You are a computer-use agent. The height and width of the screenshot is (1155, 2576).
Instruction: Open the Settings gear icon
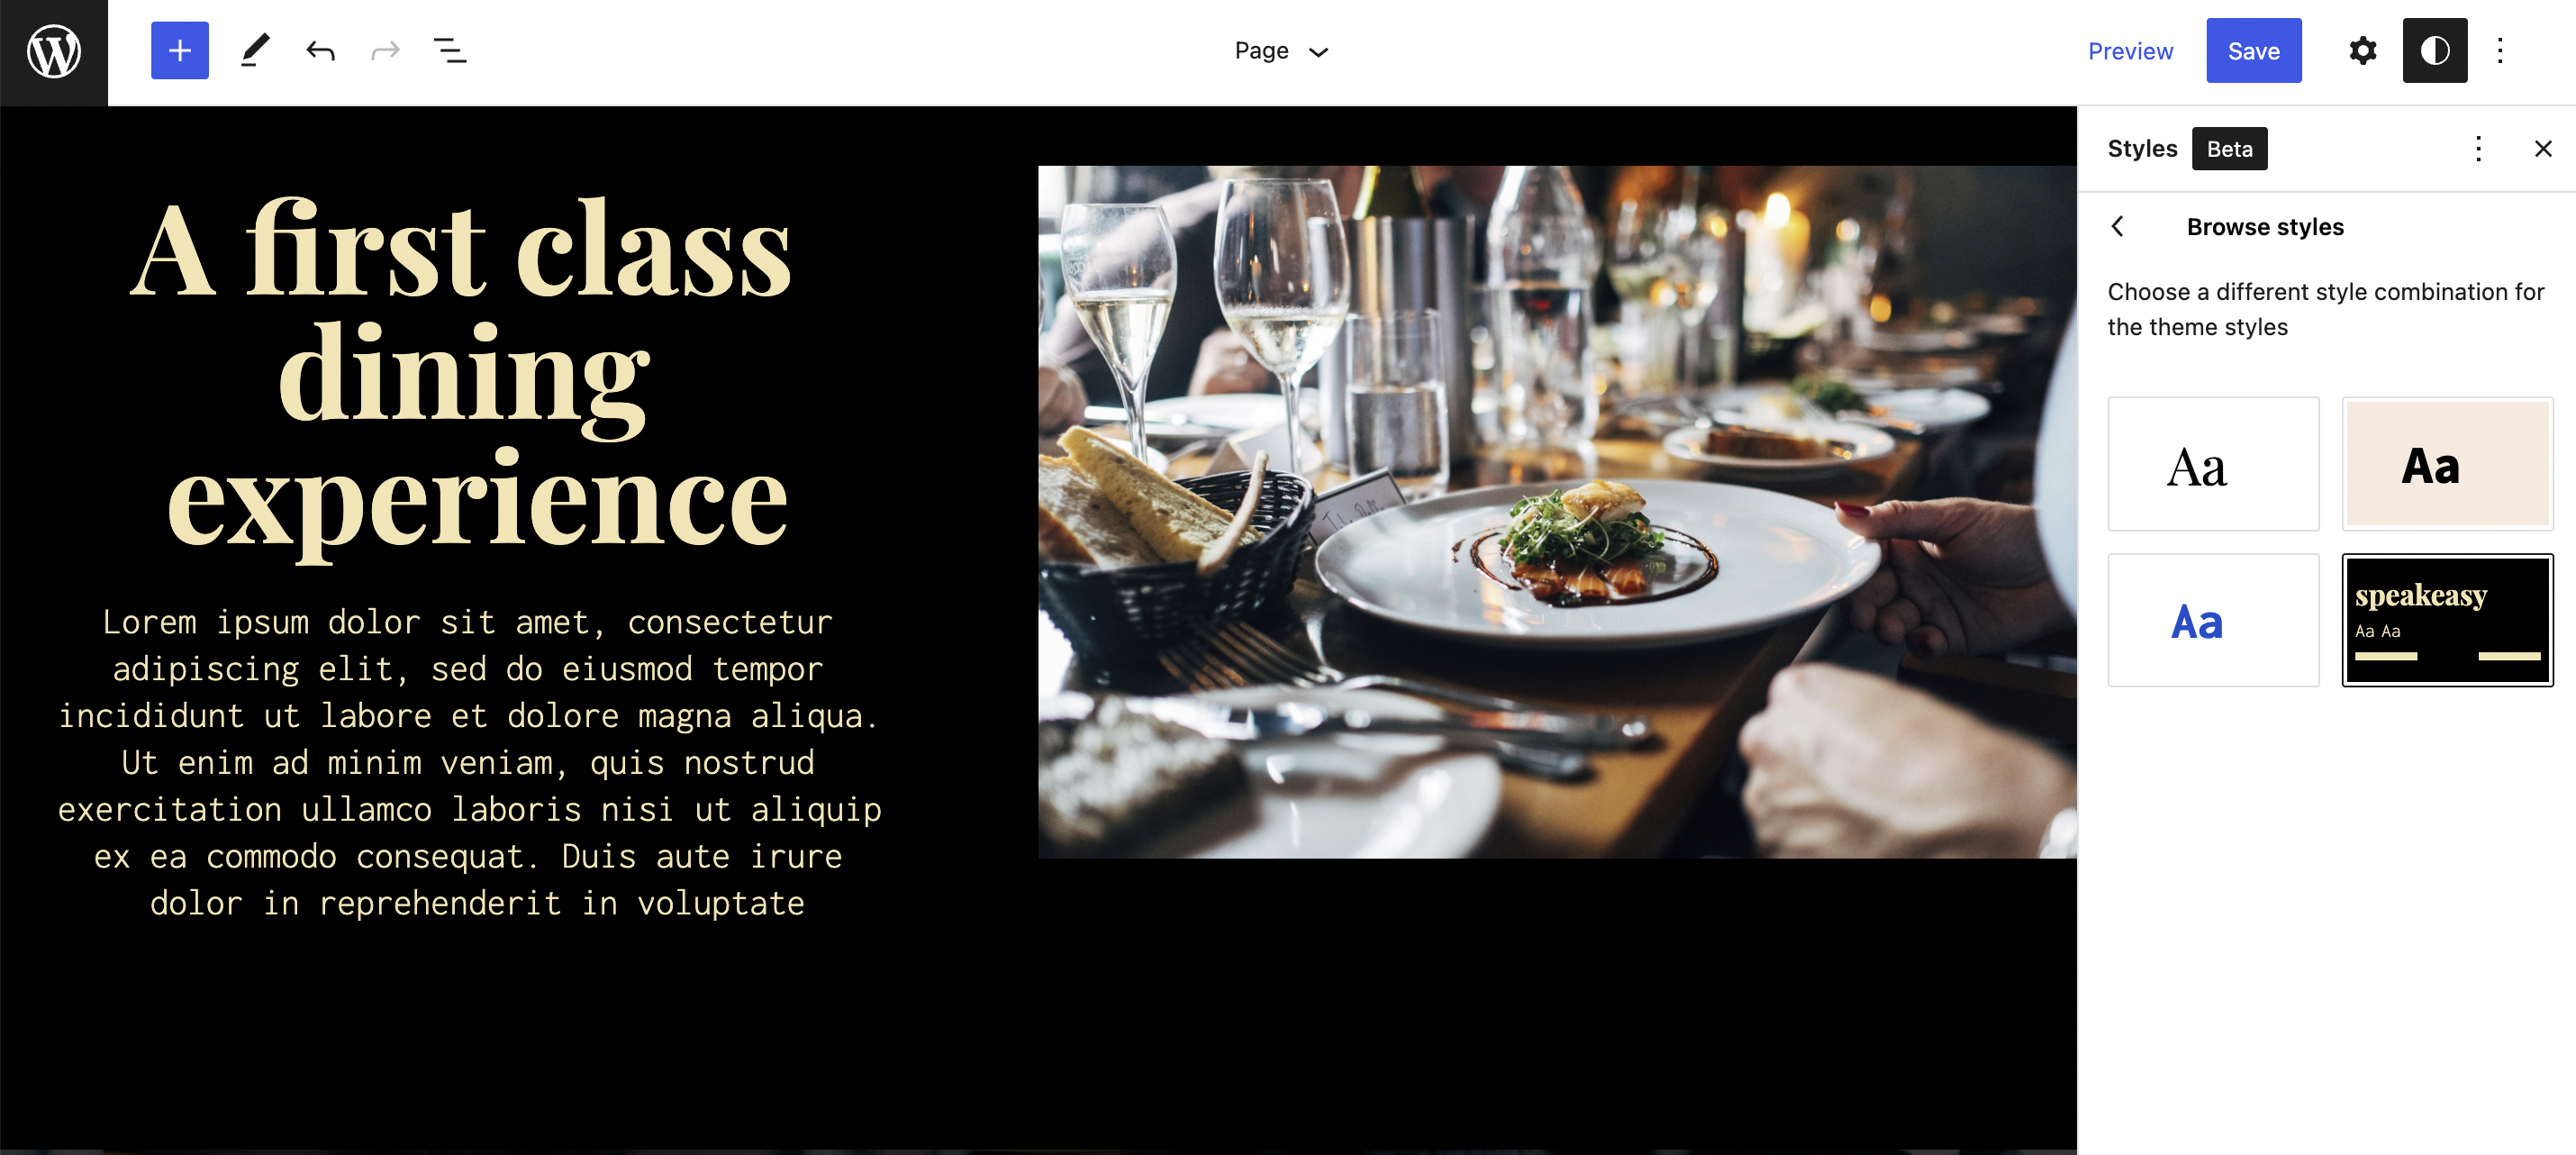click(2362, 51)
